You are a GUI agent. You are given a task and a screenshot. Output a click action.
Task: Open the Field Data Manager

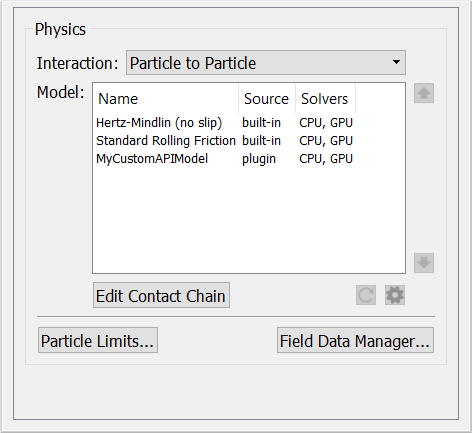355,340
